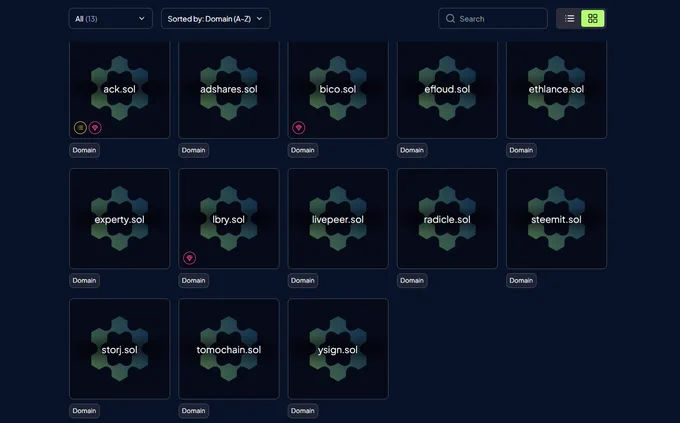
Task: Click the pink diamond badge on lbry.sol
Action: tap(189, 258)
